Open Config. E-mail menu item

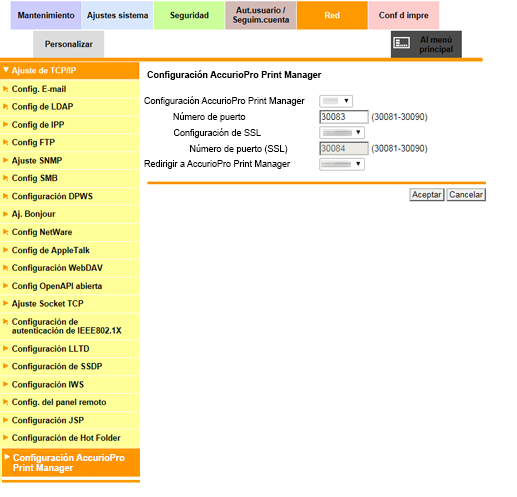click(x=70, y=89)
